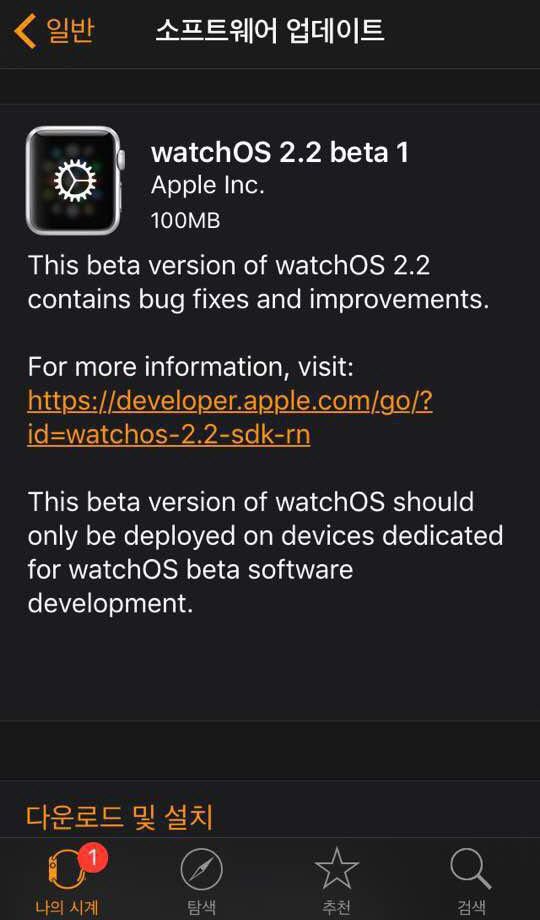The height and width of the screenshot is (920, 540).
Task: Tap the watchOS update watch thumbnail
Action: pyautogui.click(x=75, y=180)
